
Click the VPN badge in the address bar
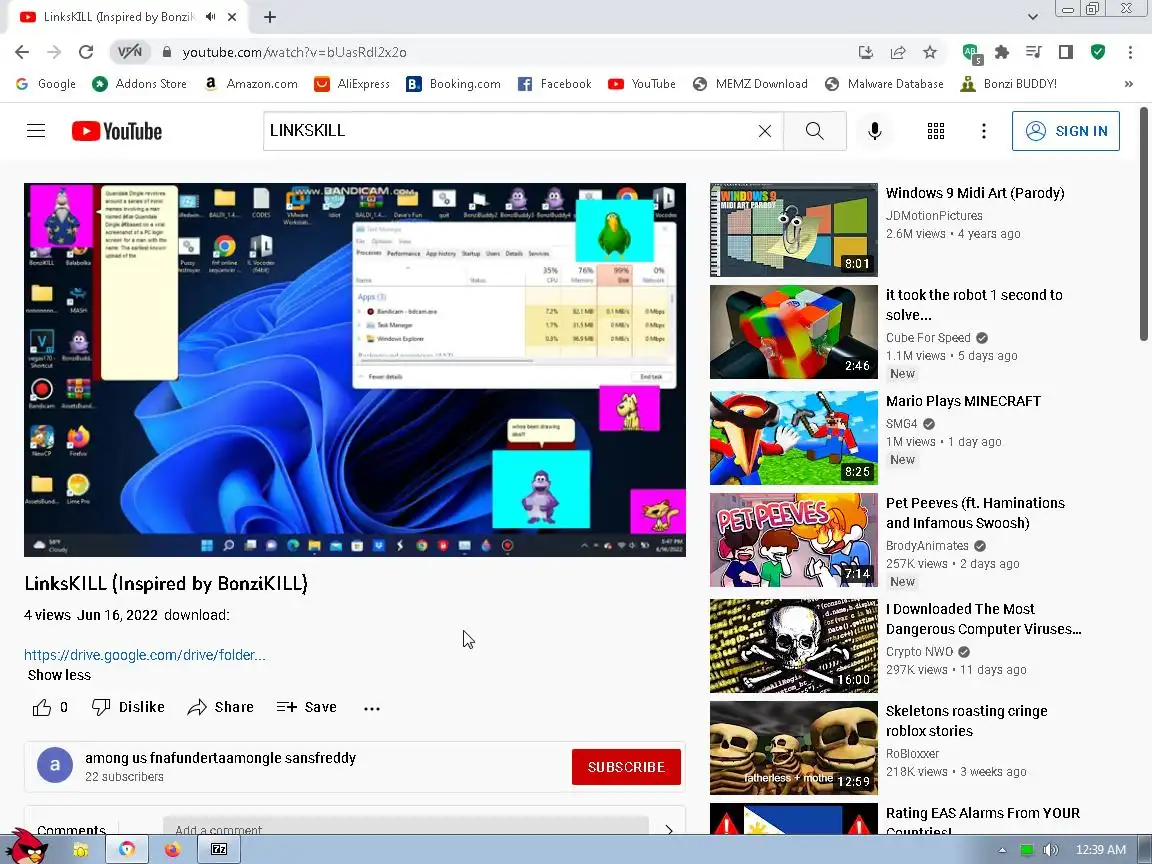(x=130, y=52)
